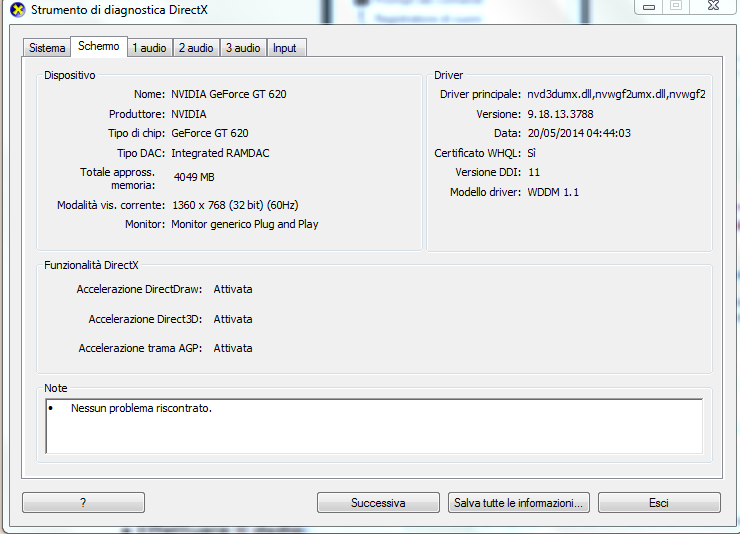This screenshot has height=534, width=740.
Task: Click the NVIDIA GeForce GT 620 name value
Action: (228, 94)
